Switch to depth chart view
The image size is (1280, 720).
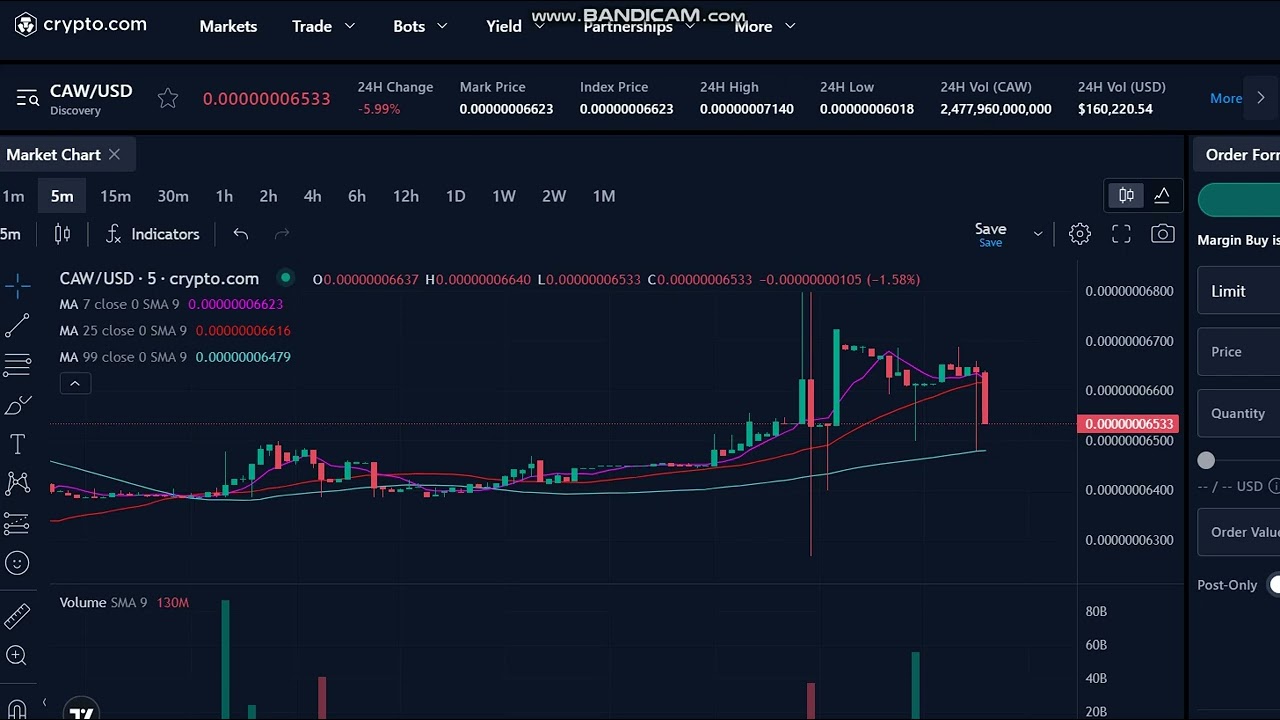tap(1162, 195)
